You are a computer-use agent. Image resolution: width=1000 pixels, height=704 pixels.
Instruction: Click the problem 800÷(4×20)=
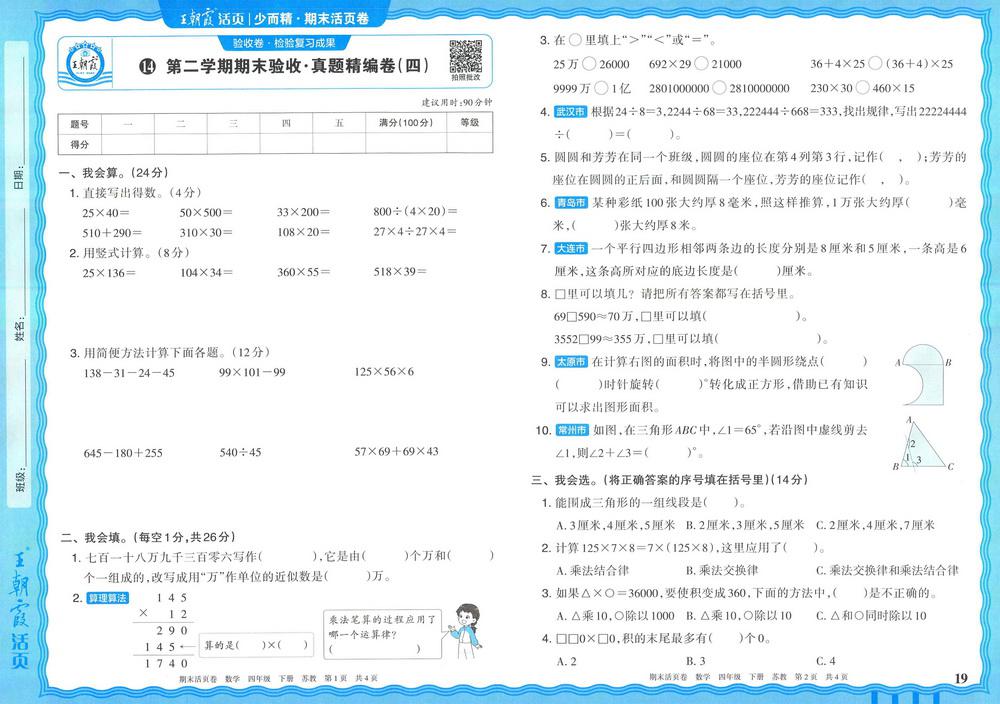pos(415,211)
